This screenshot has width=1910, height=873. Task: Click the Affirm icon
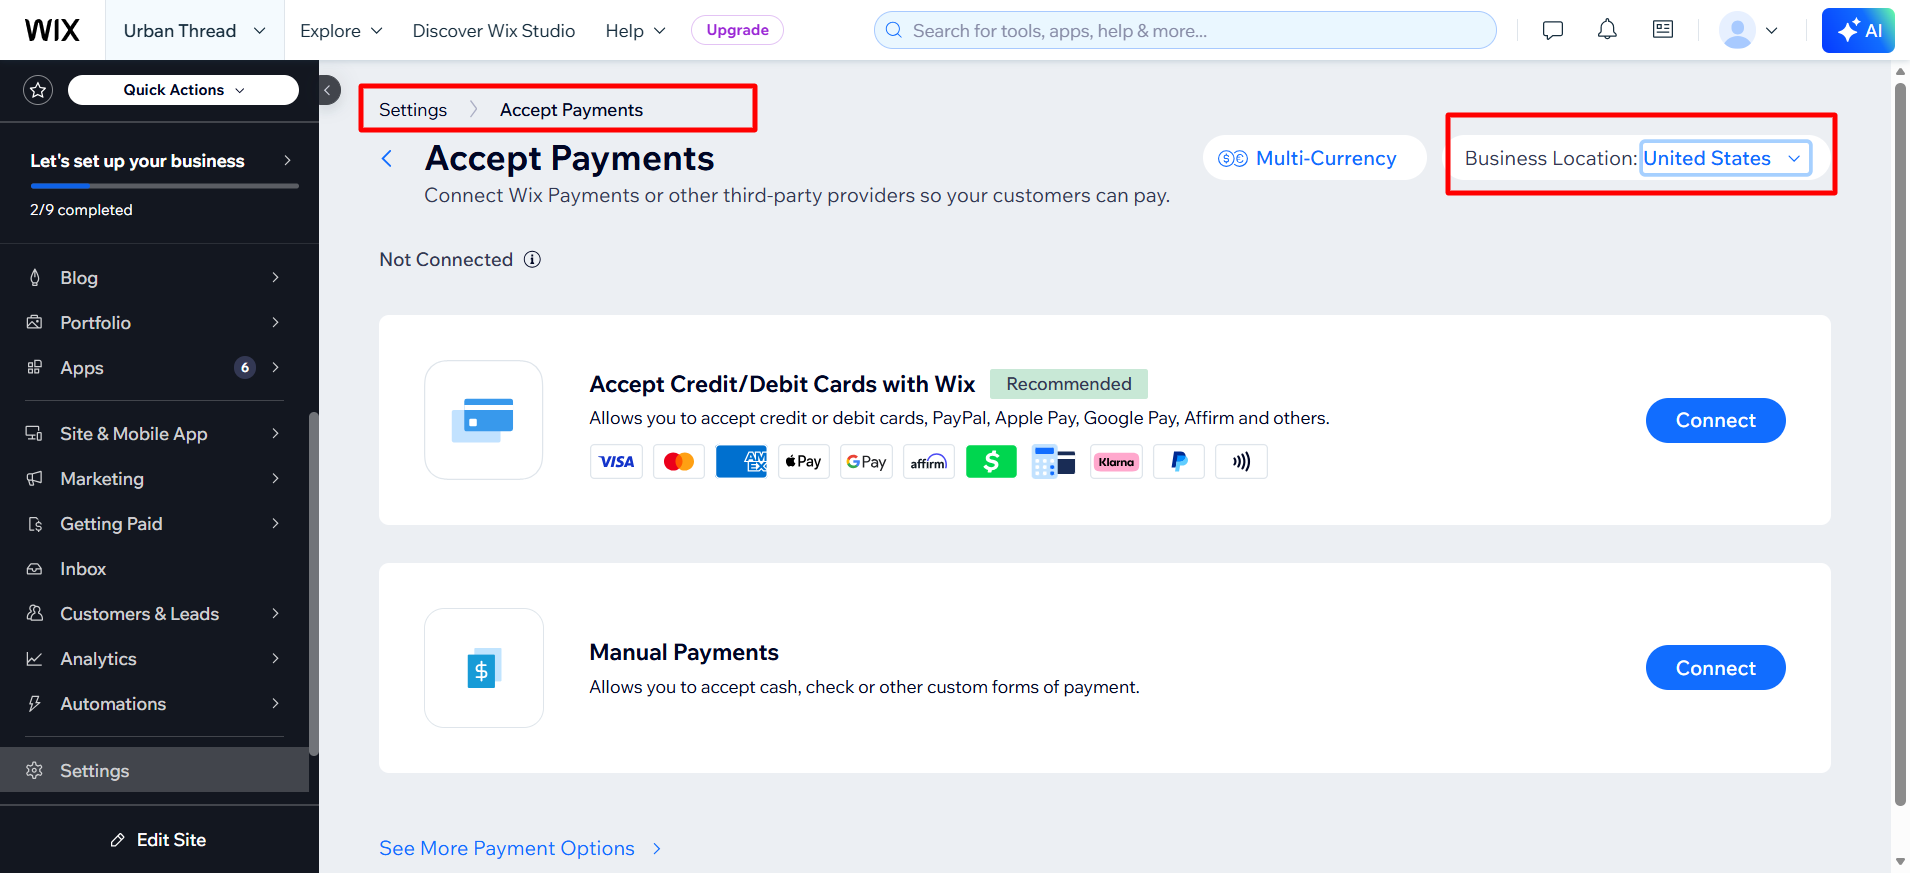coord(929,462)
